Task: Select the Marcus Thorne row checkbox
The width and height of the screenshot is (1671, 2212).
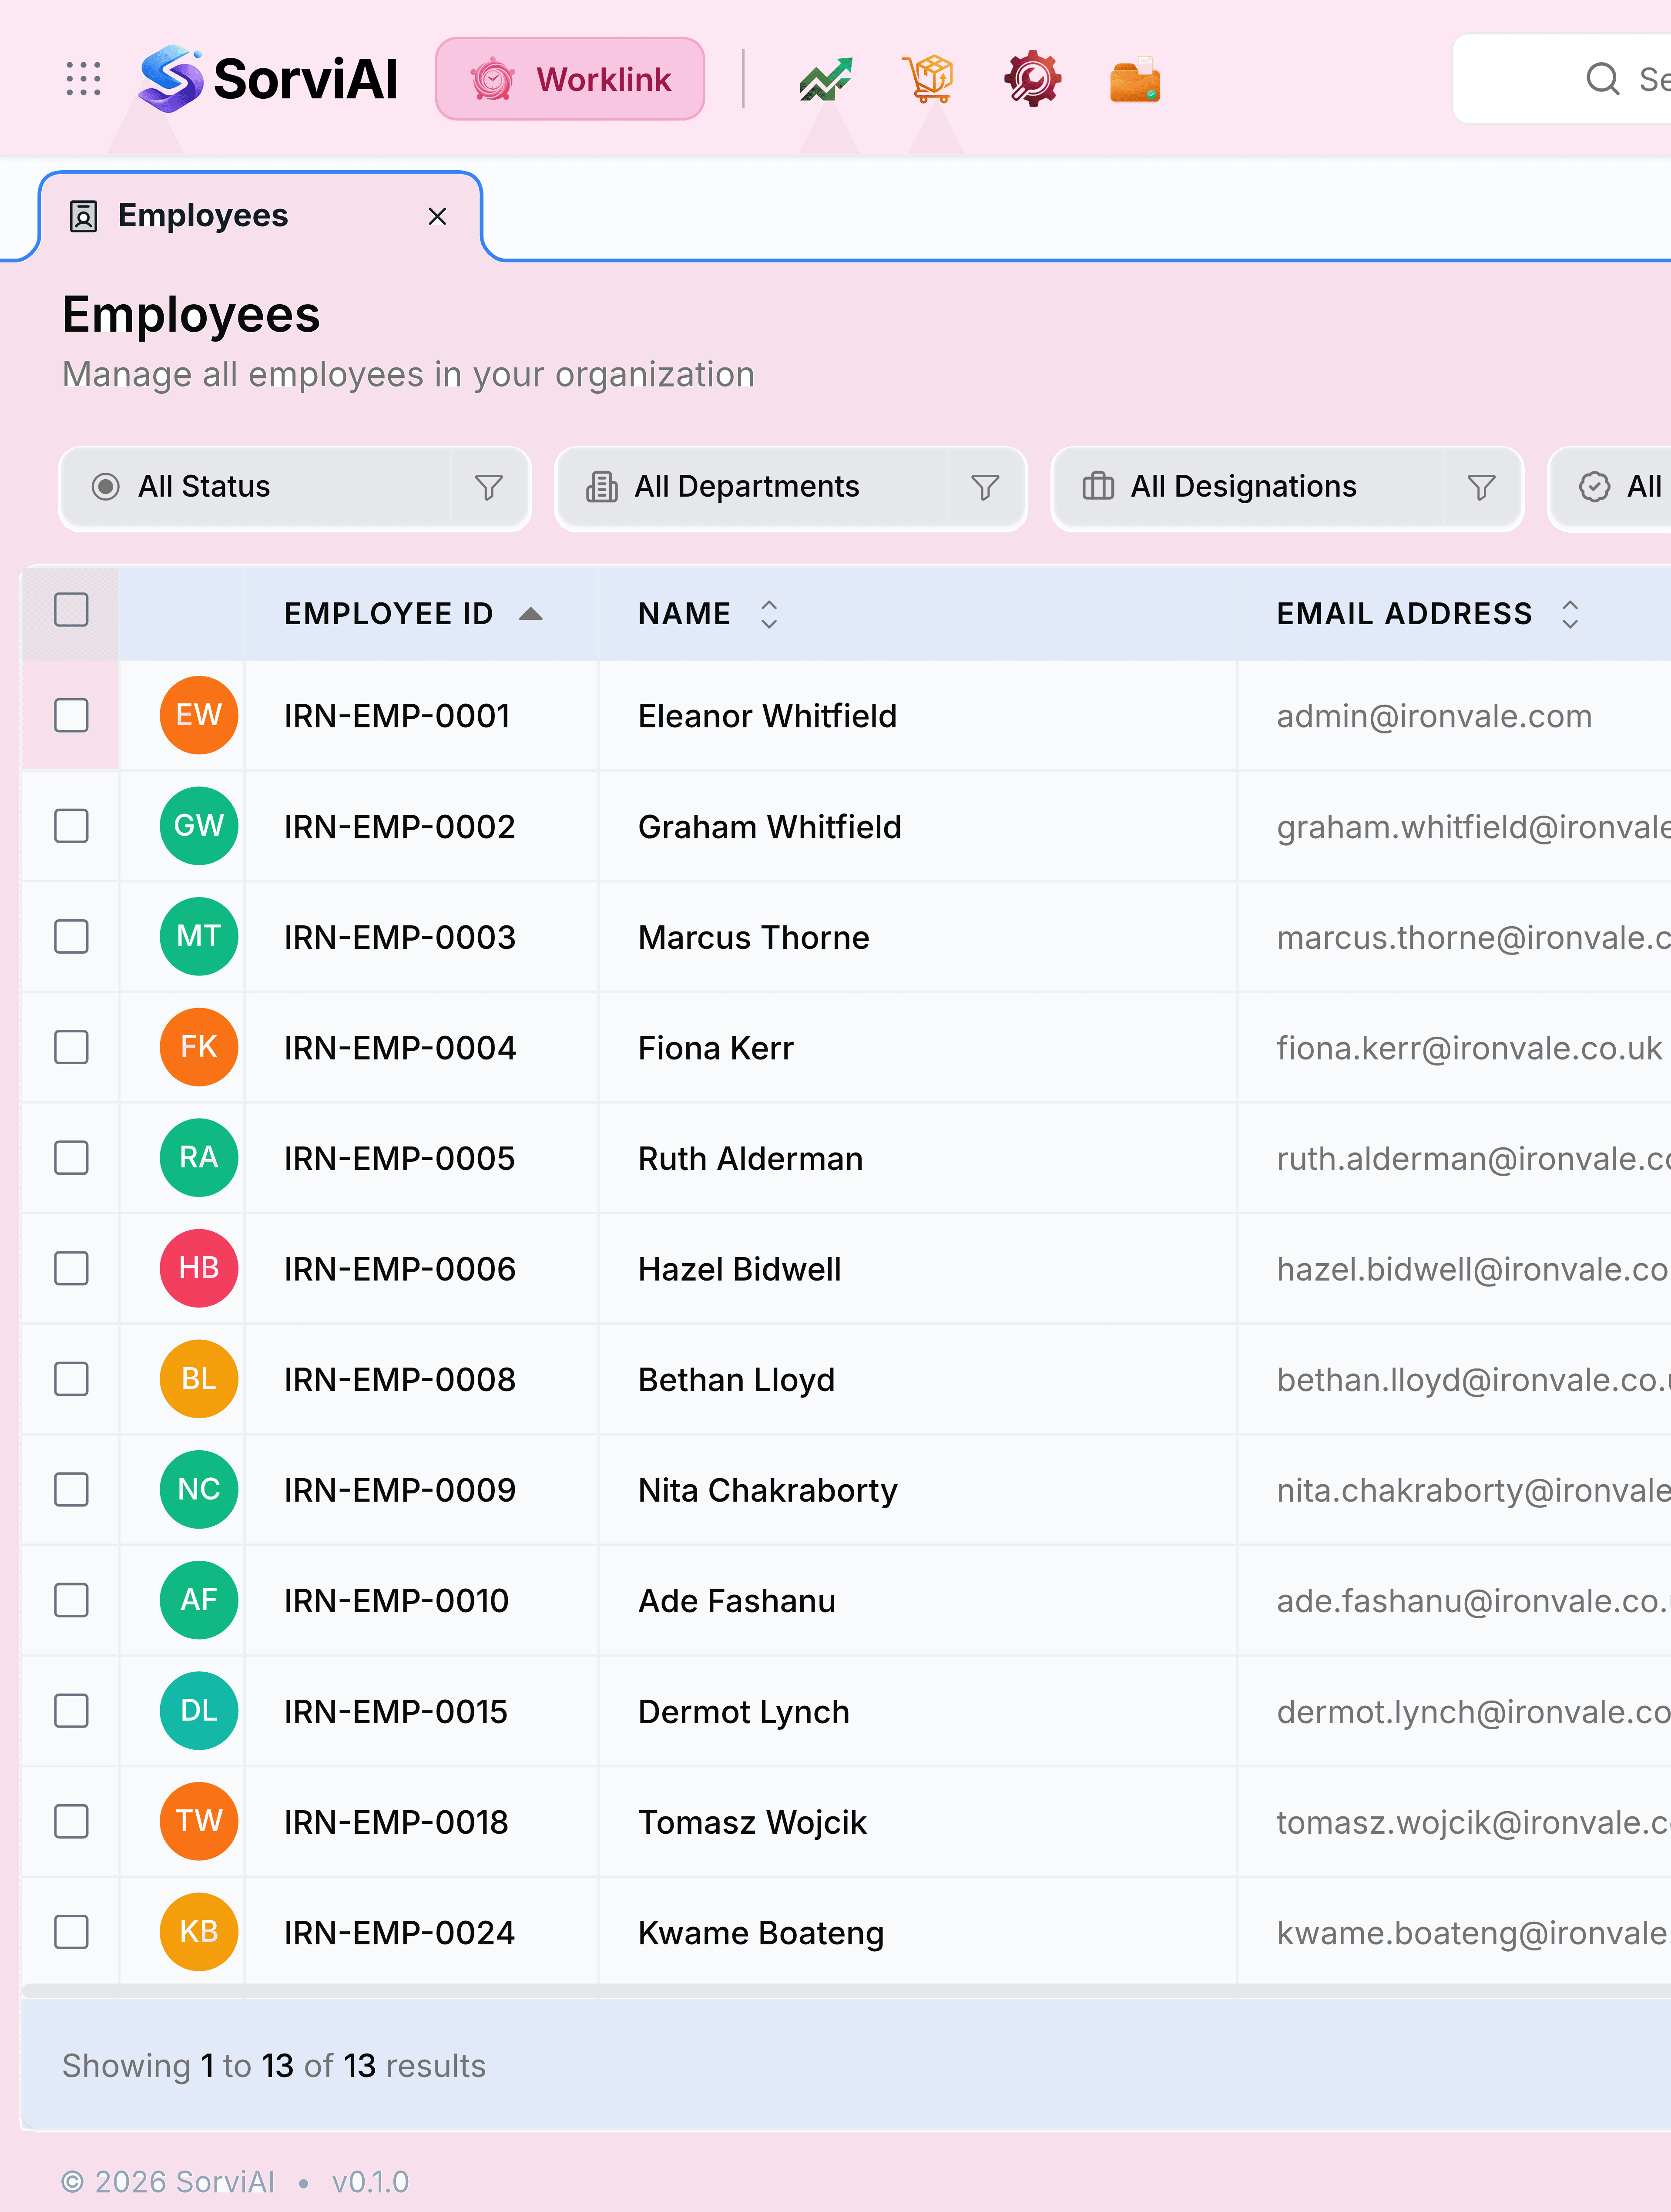Action: point(71,937)
